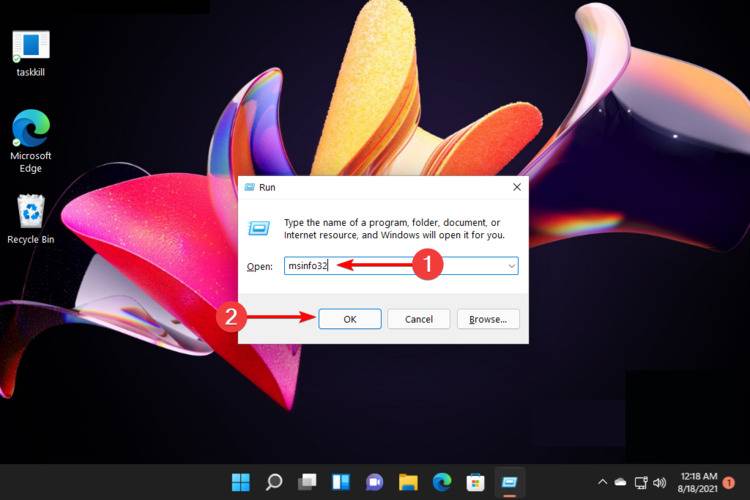Viewport: 750px width, 500px height.
Task: Open File Explorer from the taskbar
Action: click(407, 482)
